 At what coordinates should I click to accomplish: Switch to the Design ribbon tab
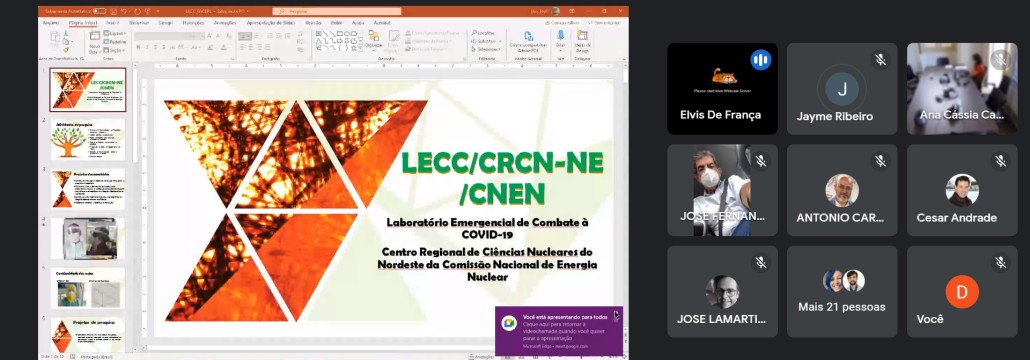(166, 22)
